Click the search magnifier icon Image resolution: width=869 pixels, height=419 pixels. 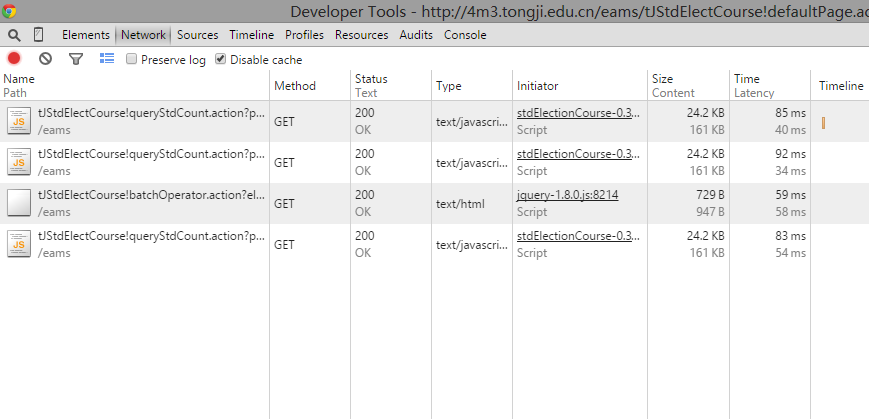tap(14, 35)
